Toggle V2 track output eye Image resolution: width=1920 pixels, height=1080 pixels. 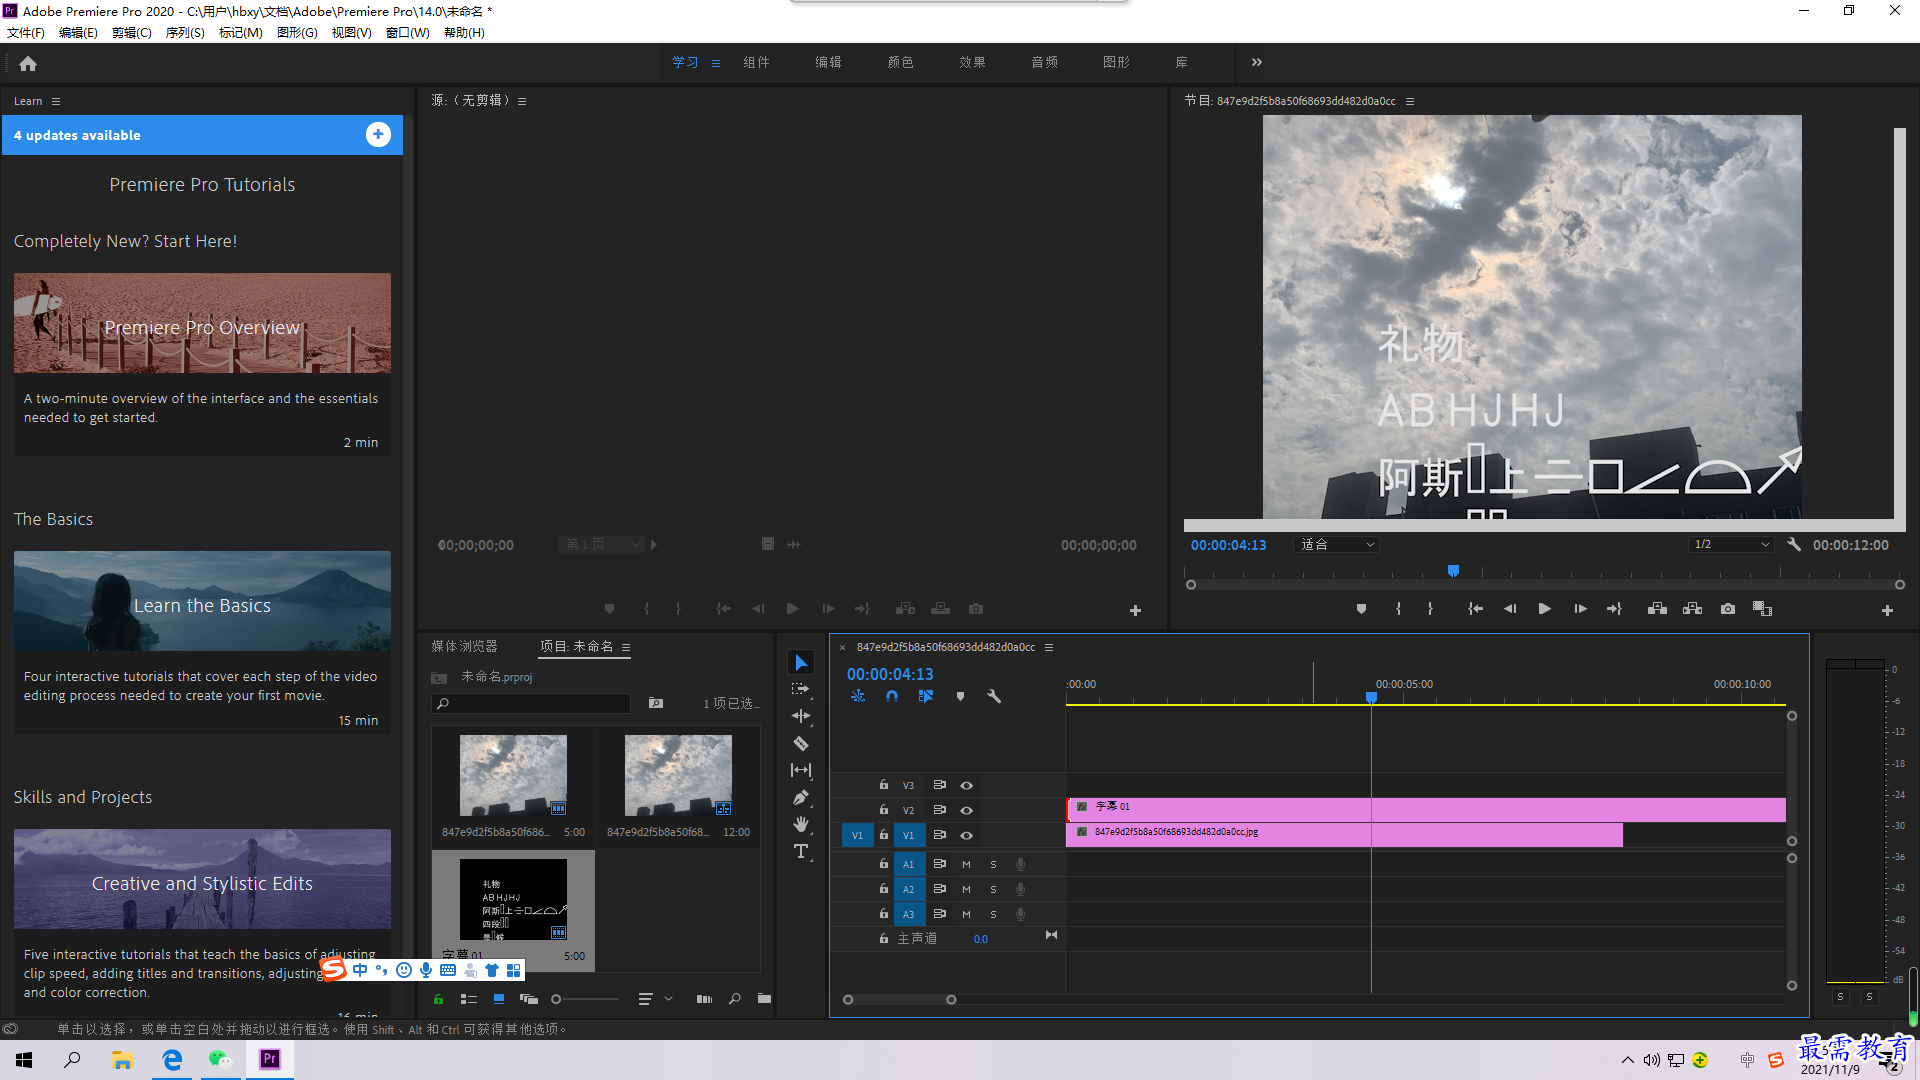click(966, 811)
